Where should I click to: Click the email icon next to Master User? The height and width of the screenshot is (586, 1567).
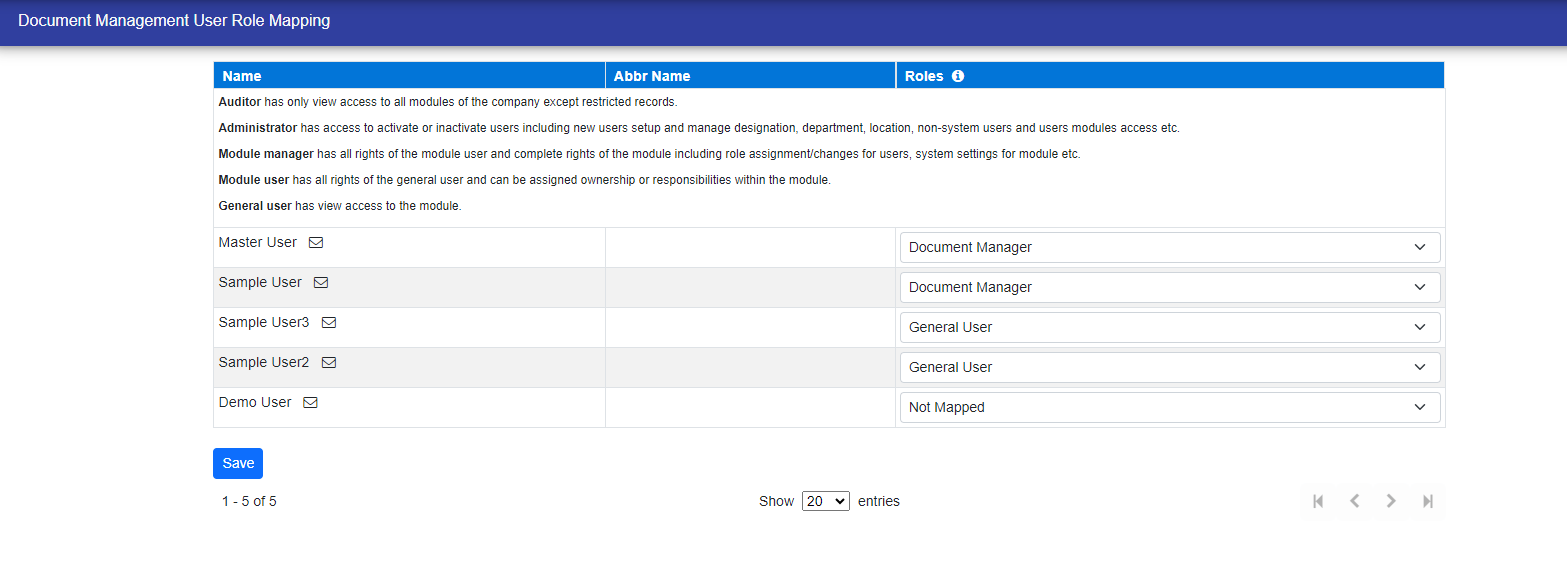[316, 243]
